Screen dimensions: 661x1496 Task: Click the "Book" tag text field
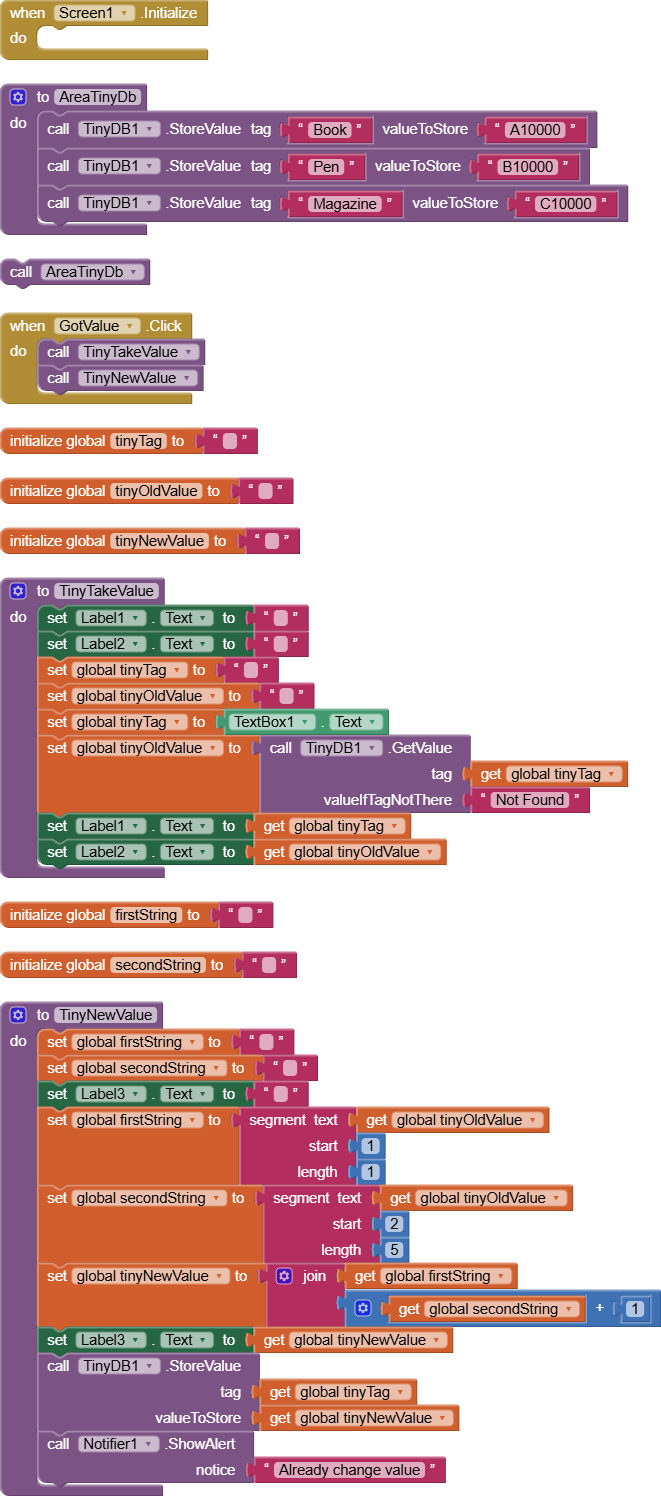point(329,130)
